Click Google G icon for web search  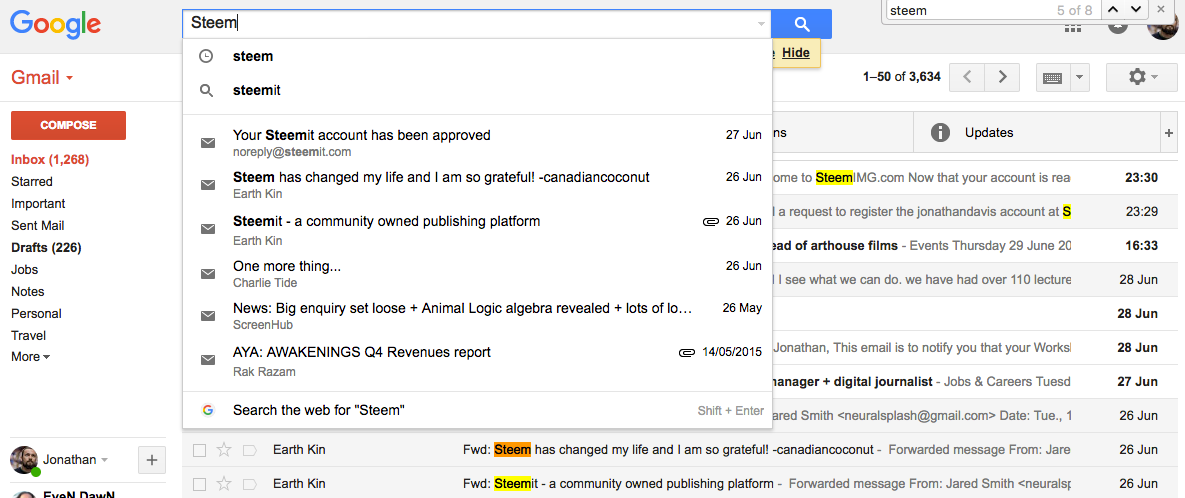click(207, 410)
